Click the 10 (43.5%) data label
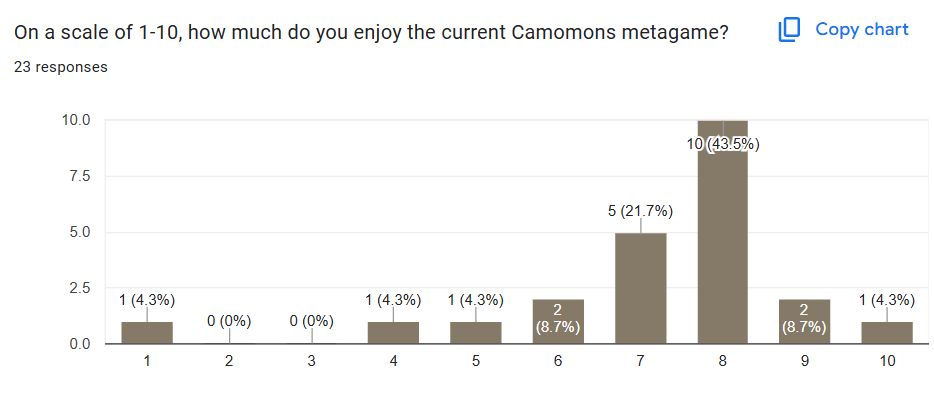The width and height of the screenshot is (934, 416). (x=722, y=144)
